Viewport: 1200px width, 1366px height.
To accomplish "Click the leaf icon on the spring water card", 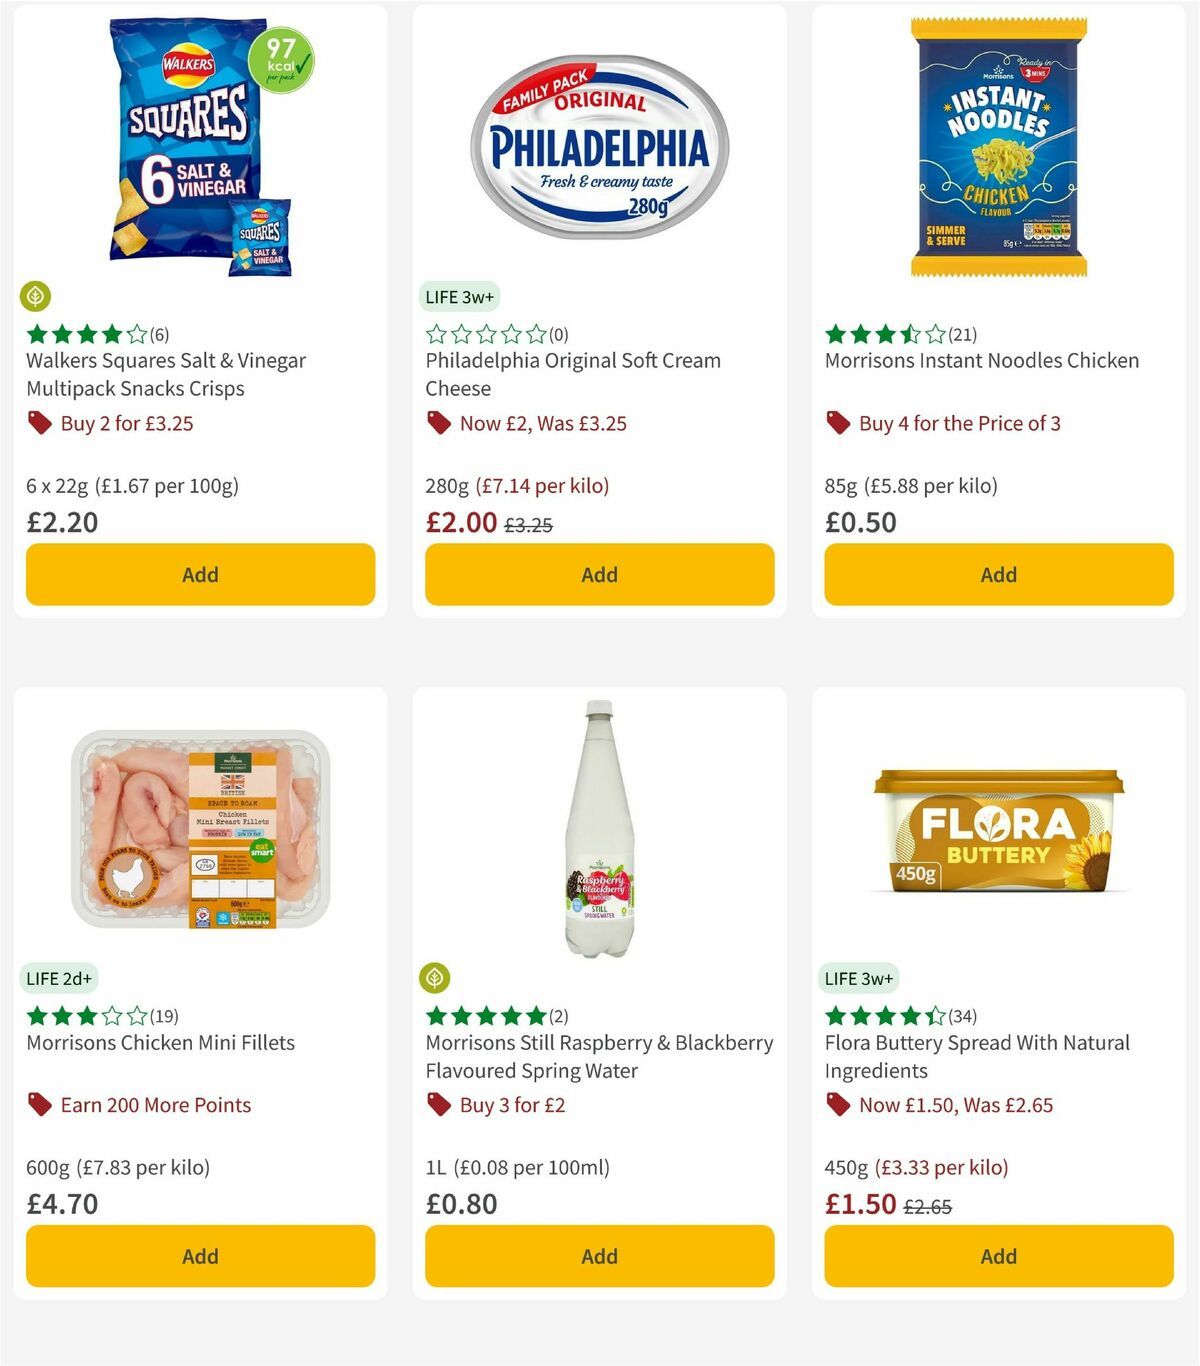I will 435,978.
